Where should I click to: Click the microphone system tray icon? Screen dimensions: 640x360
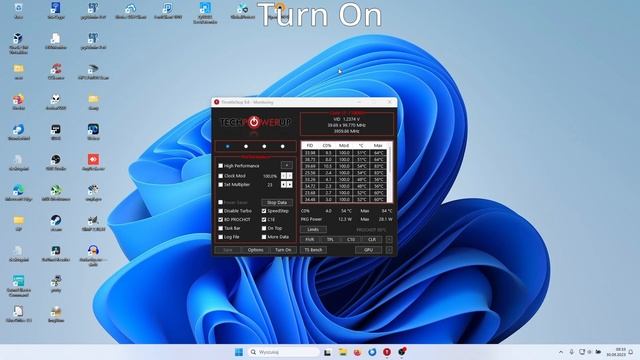[571, 352]
